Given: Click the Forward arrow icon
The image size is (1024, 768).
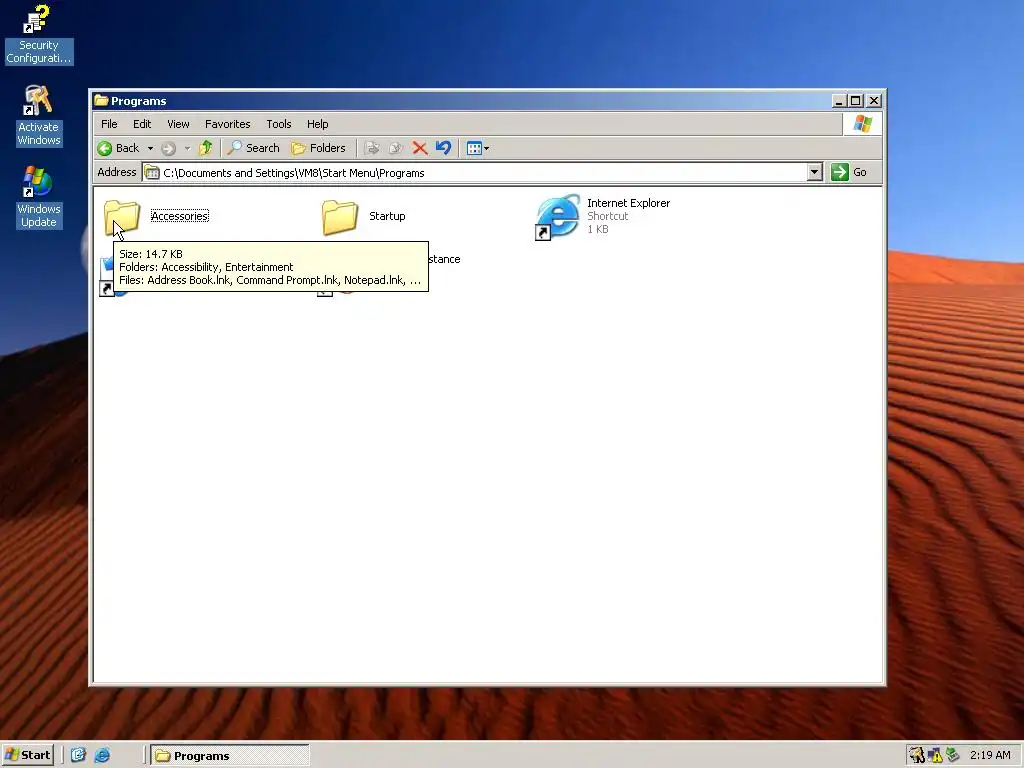Looking at the screenshot, I should point(168,148).
